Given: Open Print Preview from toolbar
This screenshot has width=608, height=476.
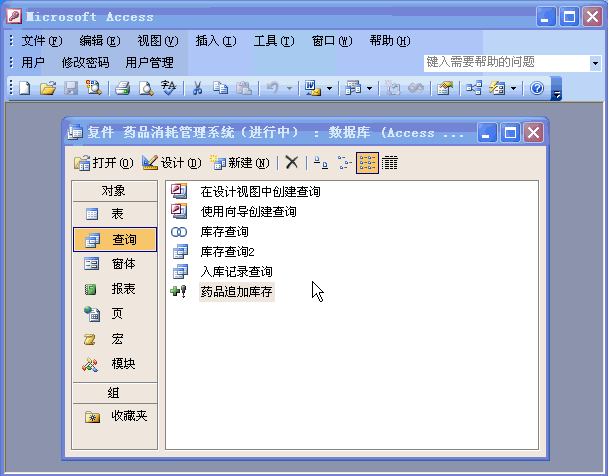Looking at the screenshot, I should click(146, 88).
